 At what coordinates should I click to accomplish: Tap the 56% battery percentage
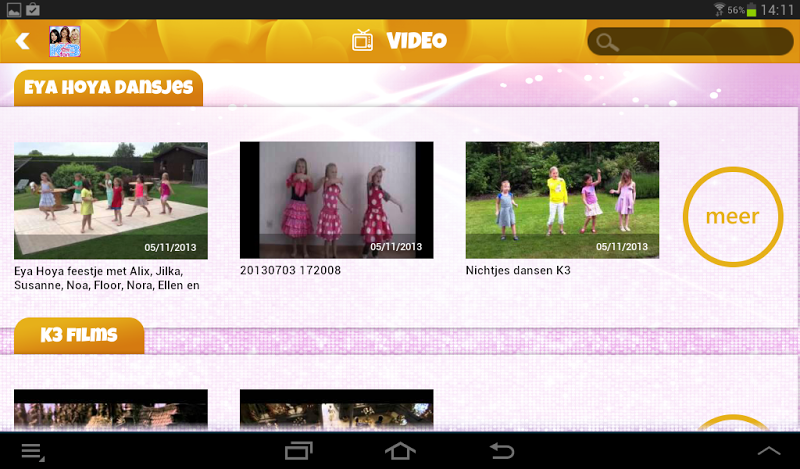(x=736, y=10)
